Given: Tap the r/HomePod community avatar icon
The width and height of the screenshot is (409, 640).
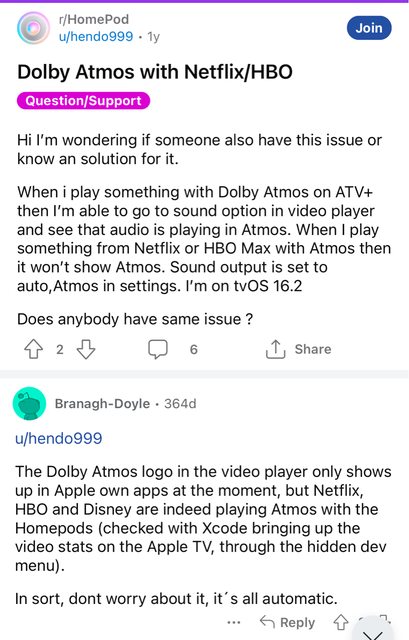Looking at the screenshot, I should coord(33,28).
